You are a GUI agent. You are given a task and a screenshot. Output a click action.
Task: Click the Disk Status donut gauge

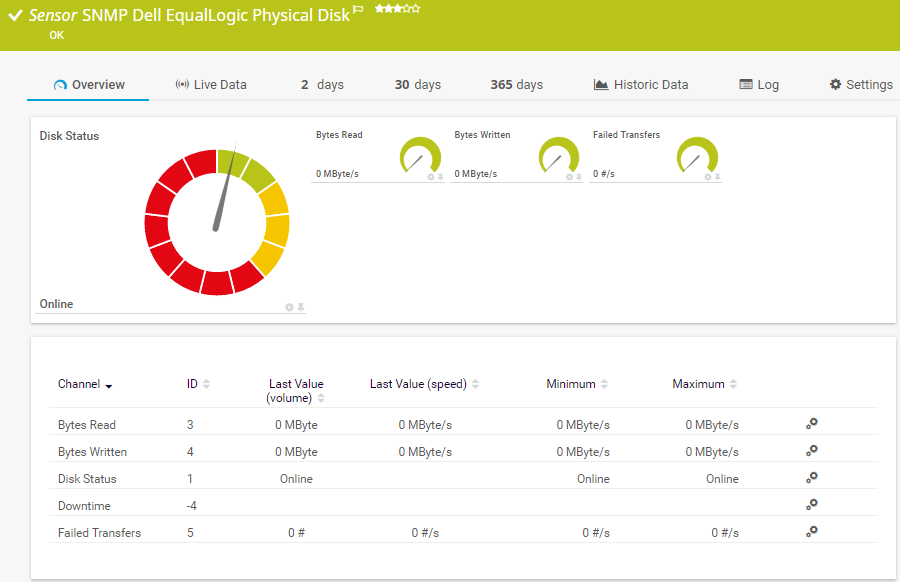[x=217, y=222]
